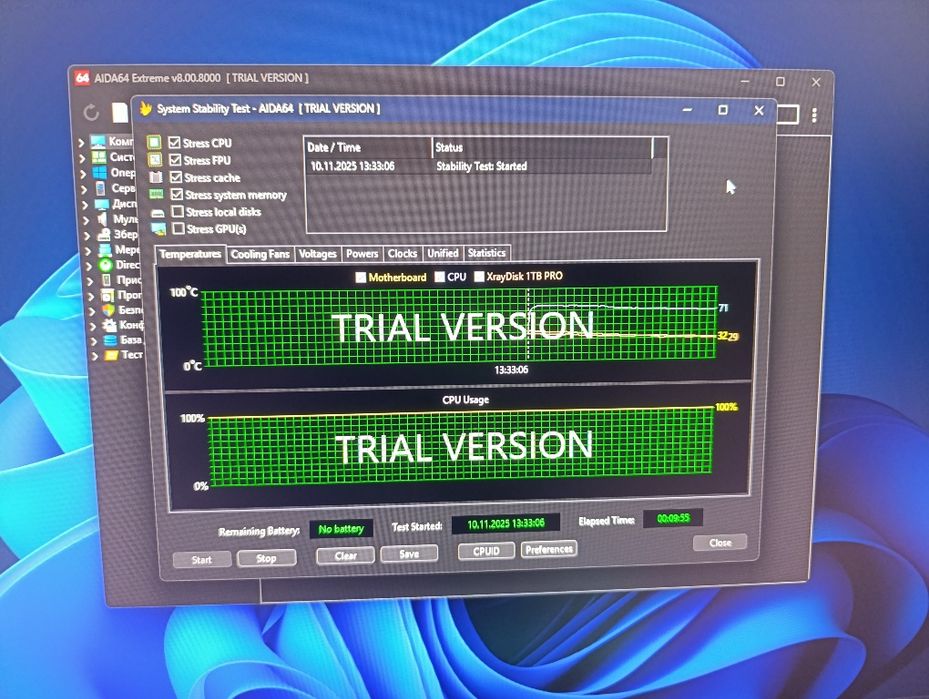Open the three-dot menu in AIDA64 Extreme window
The height and width of the screenshot is (699, 929).
click(815, 114)
